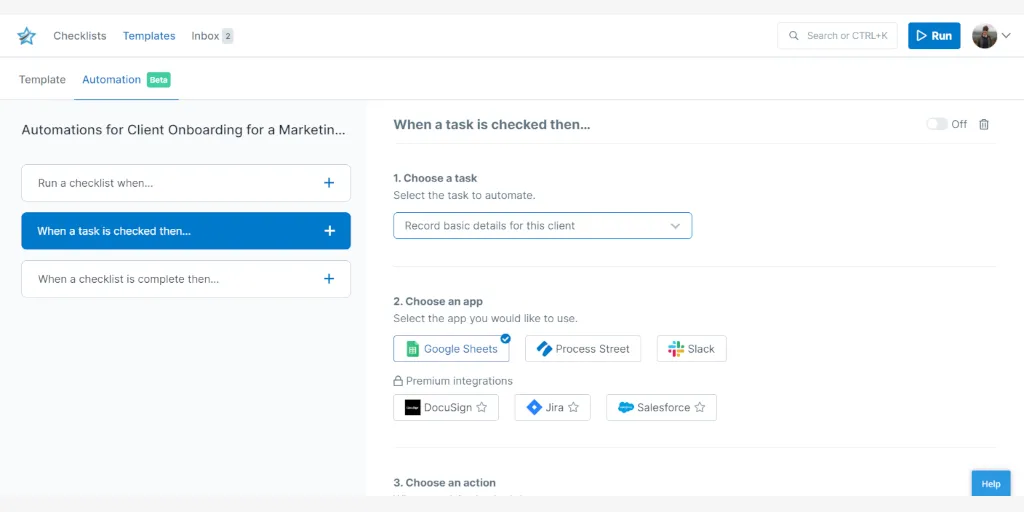Expand the user account menu chevron
Viewport: 1024px width, 512px height.
[1006, 36]
